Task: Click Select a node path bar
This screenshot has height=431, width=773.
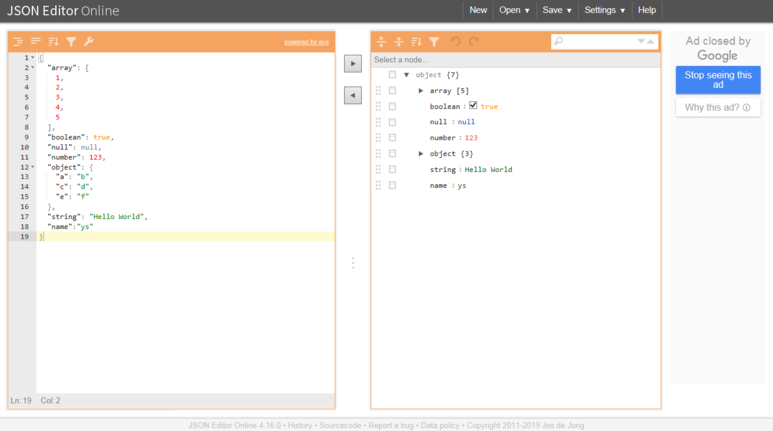Action: [516, 60]
